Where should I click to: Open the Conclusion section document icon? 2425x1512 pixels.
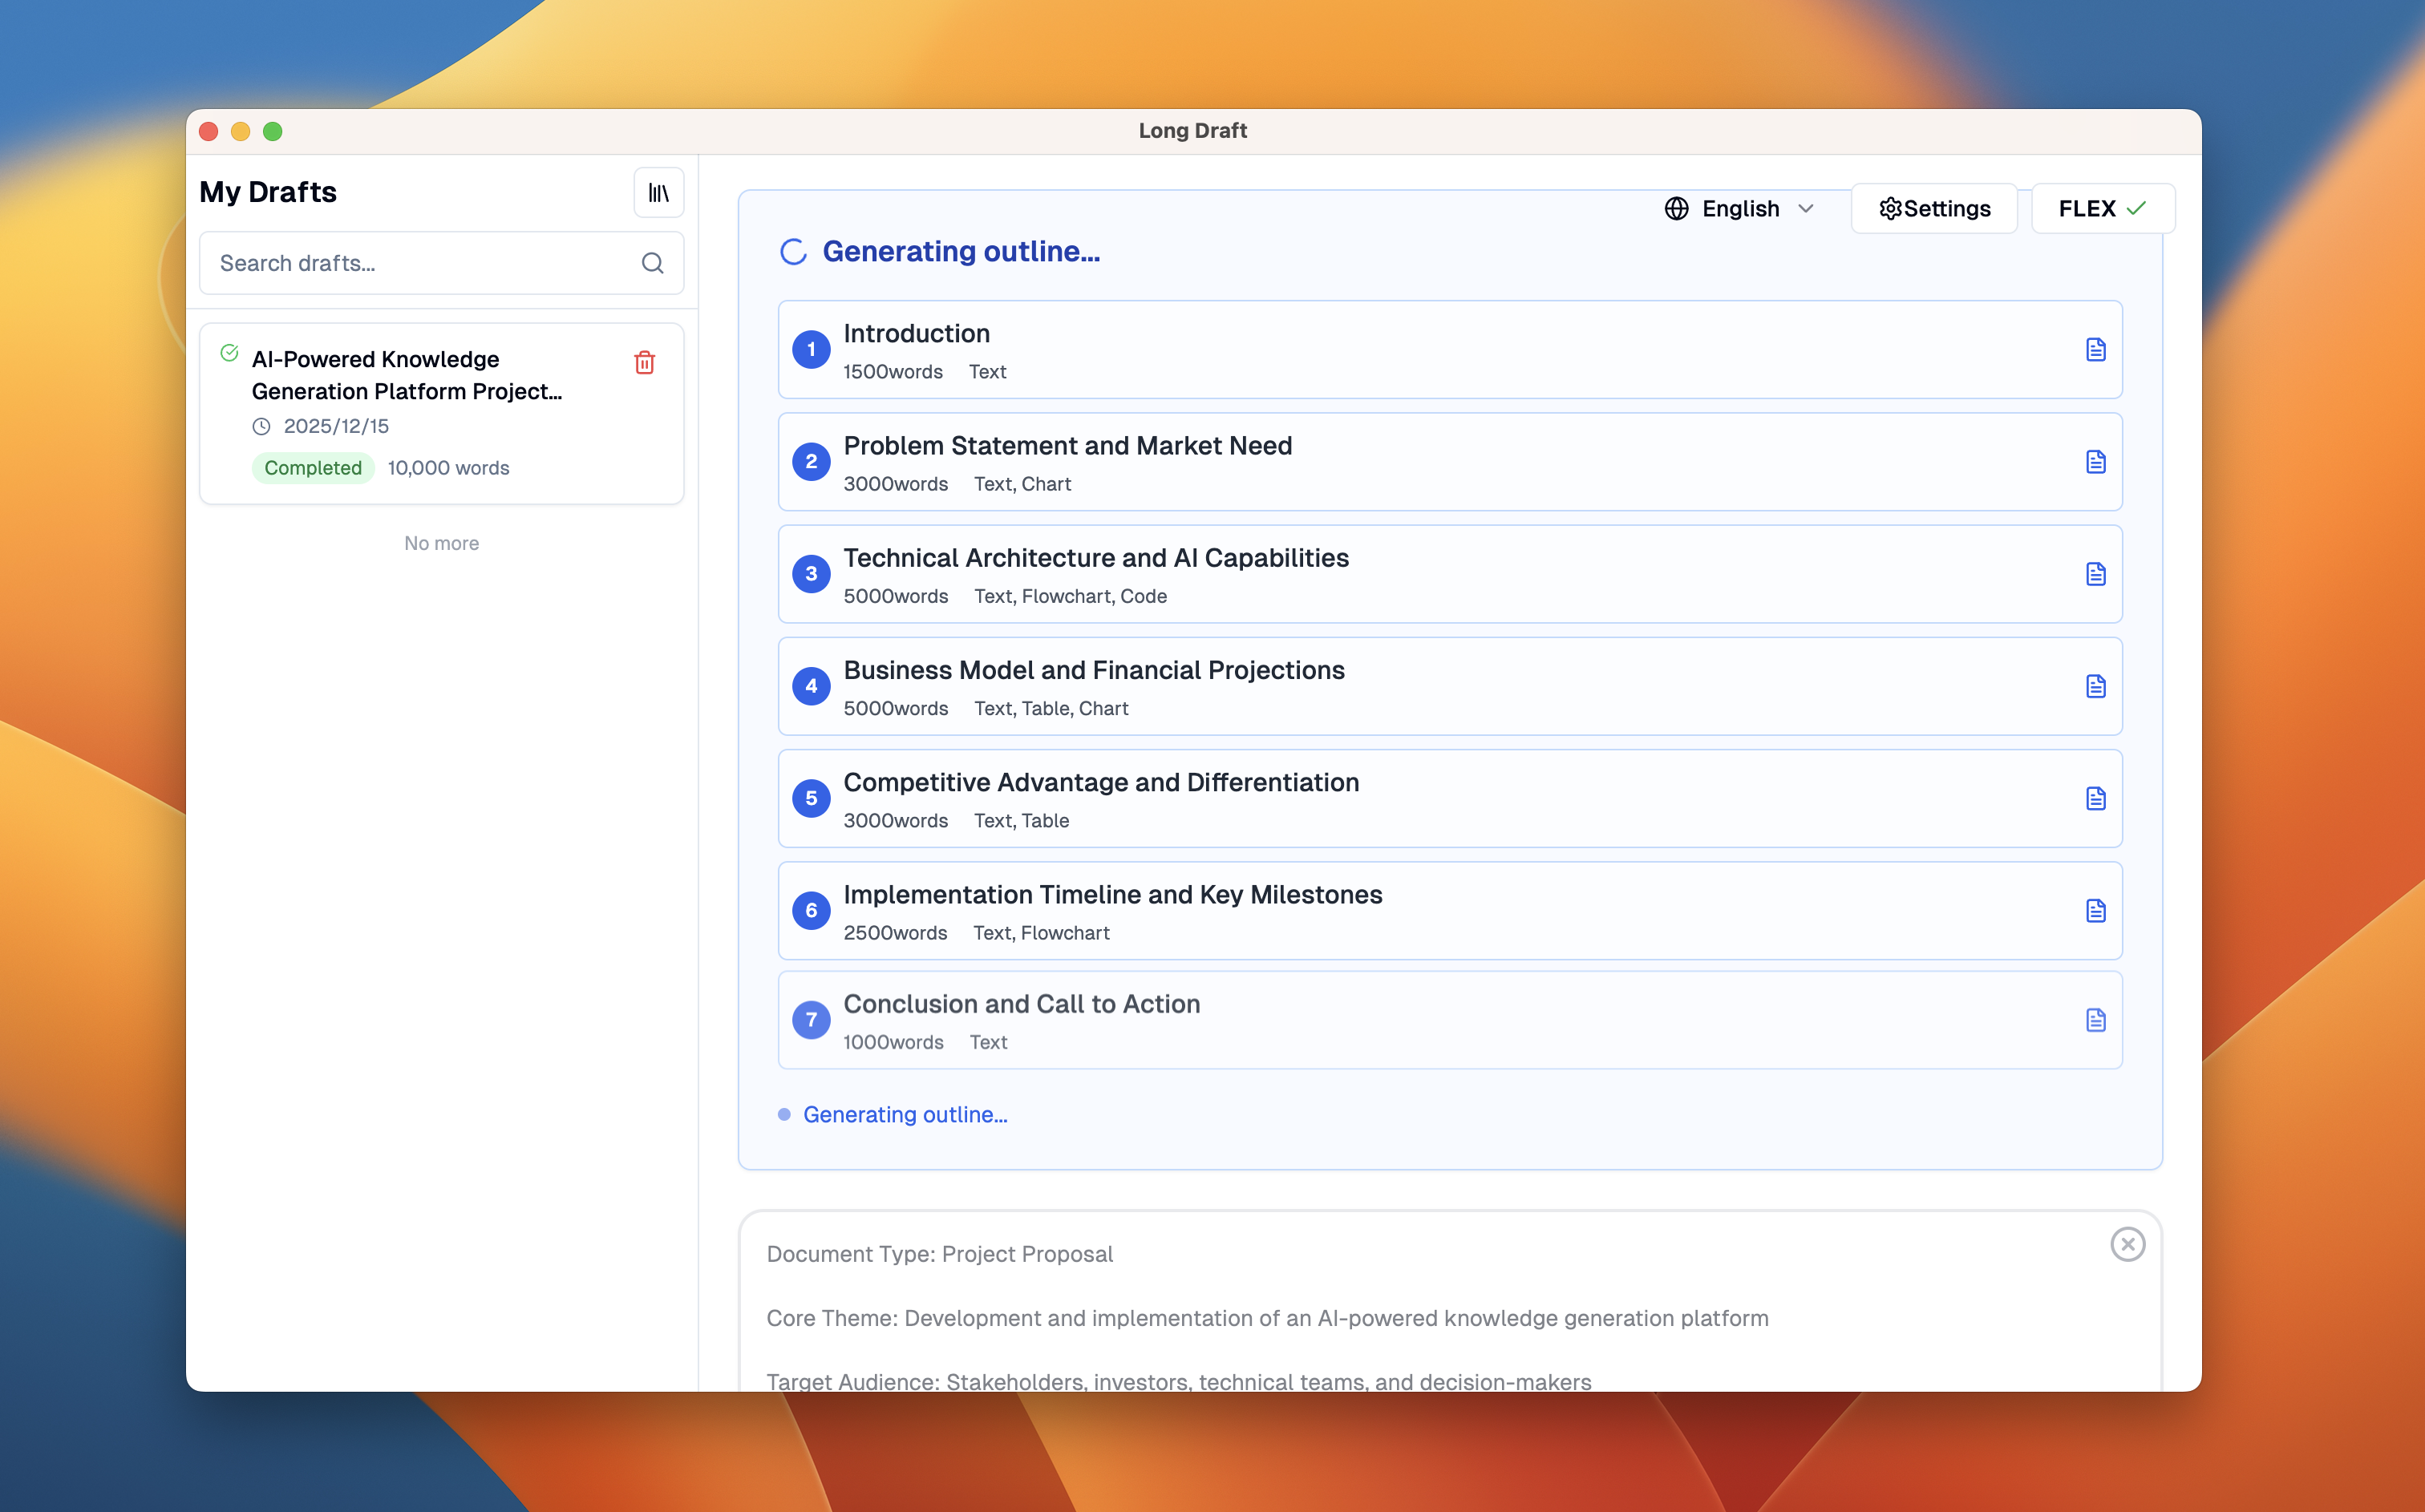pyautogui.click(x=2095, y=1020)
